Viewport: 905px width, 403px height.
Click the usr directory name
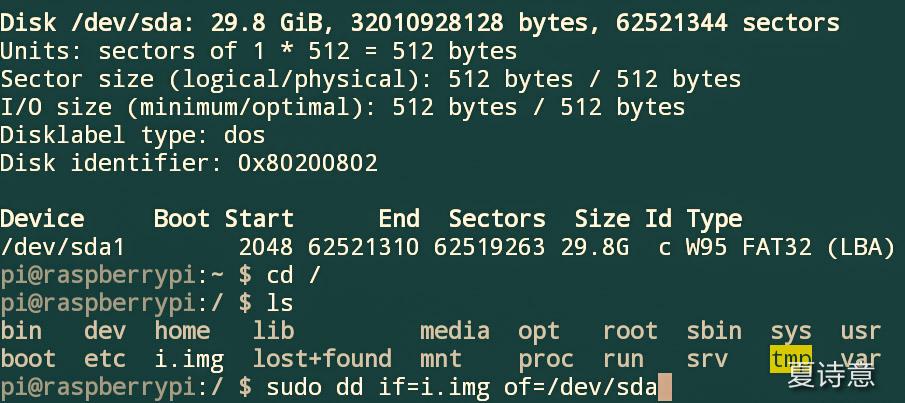coord(861,331)
